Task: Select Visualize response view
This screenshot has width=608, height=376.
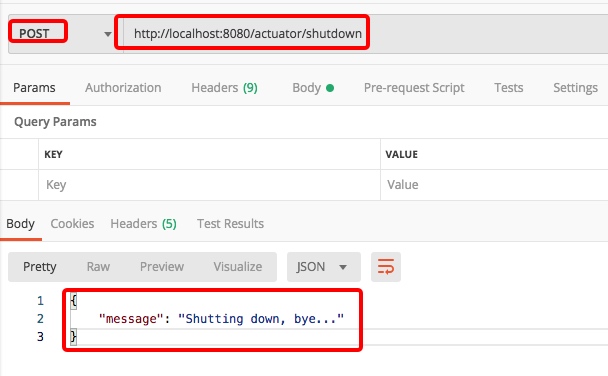Action: (x=238, y=267)
